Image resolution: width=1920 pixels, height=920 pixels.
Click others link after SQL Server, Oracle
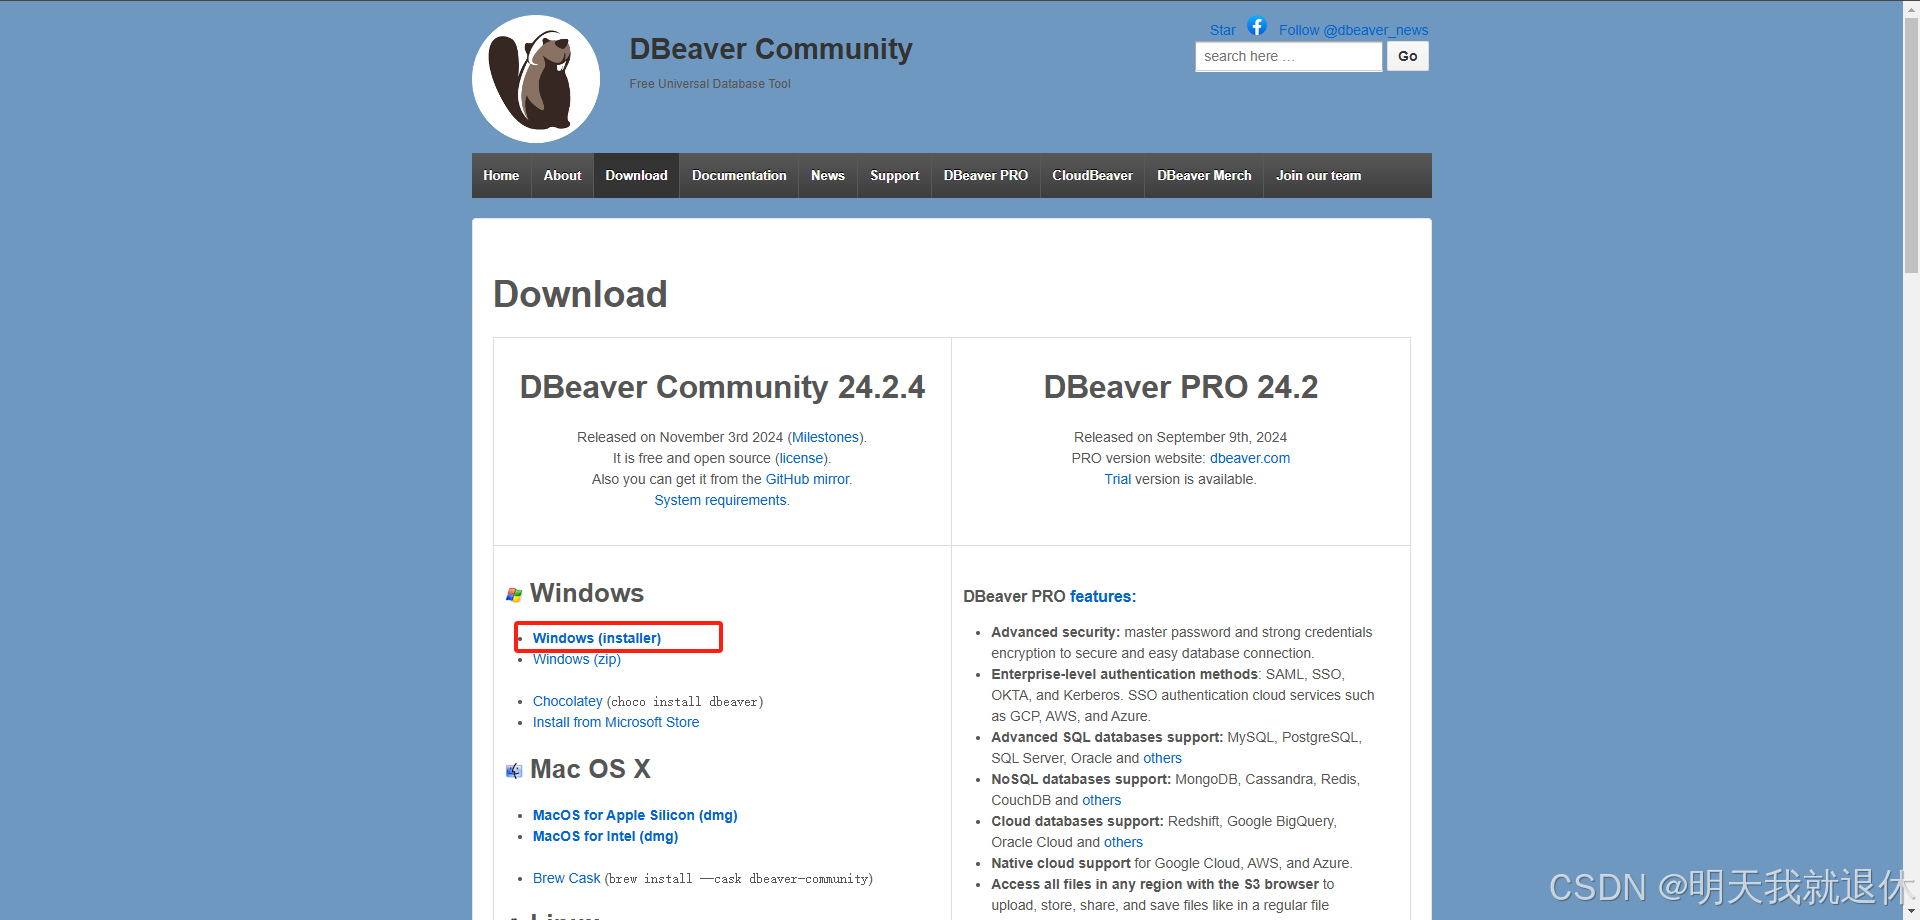coord(1162,758)
